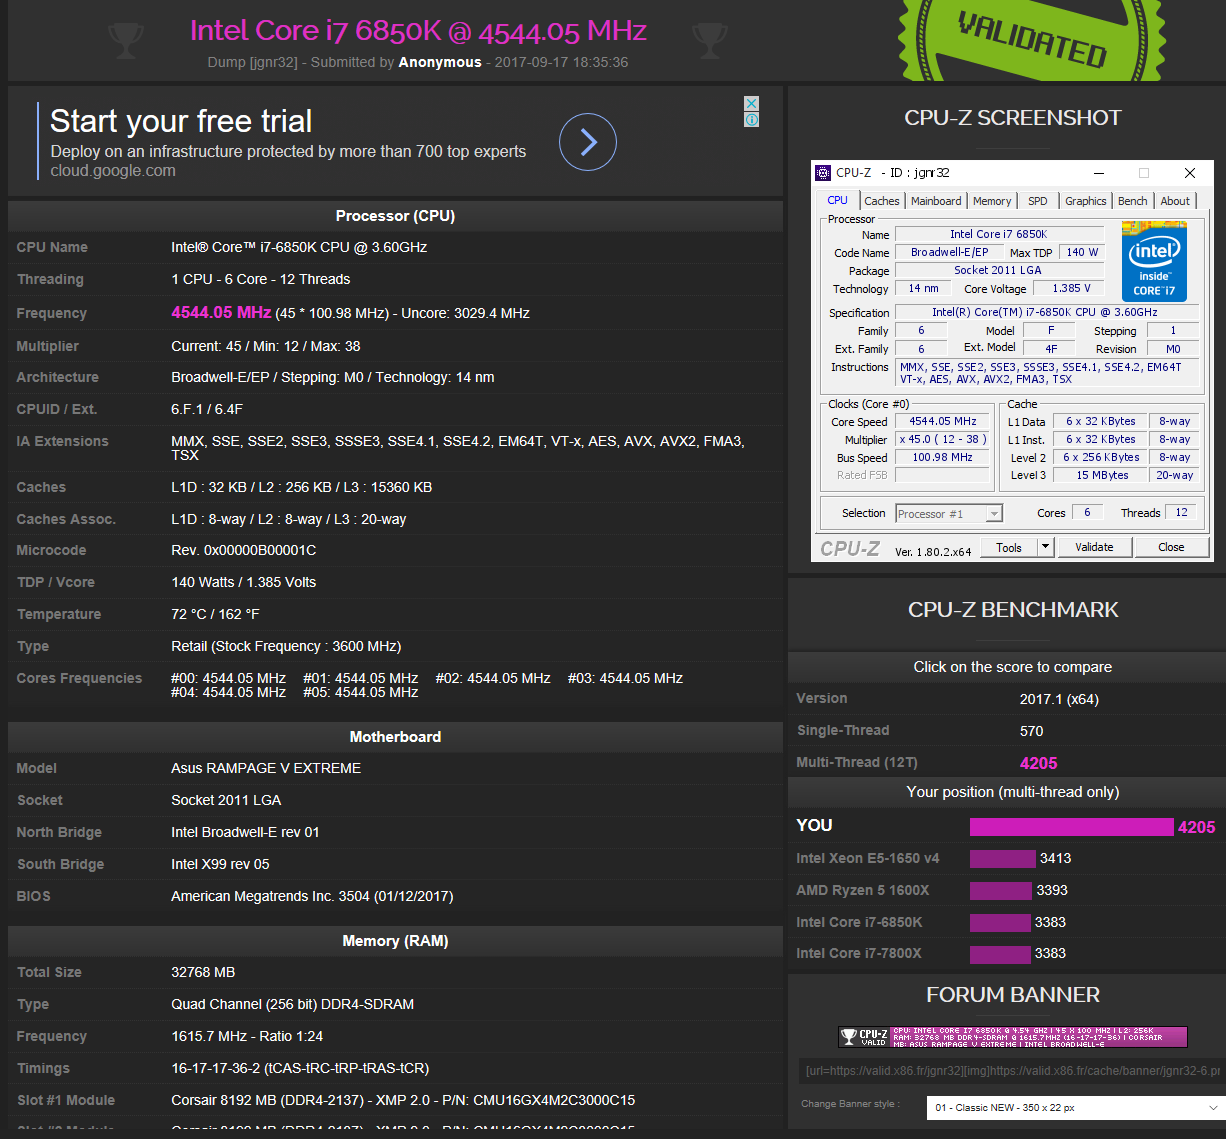Click the Slot #1 Module Corsair entry
Viewport: 1226px width, 1139px height.
[x=403, y=1100]
